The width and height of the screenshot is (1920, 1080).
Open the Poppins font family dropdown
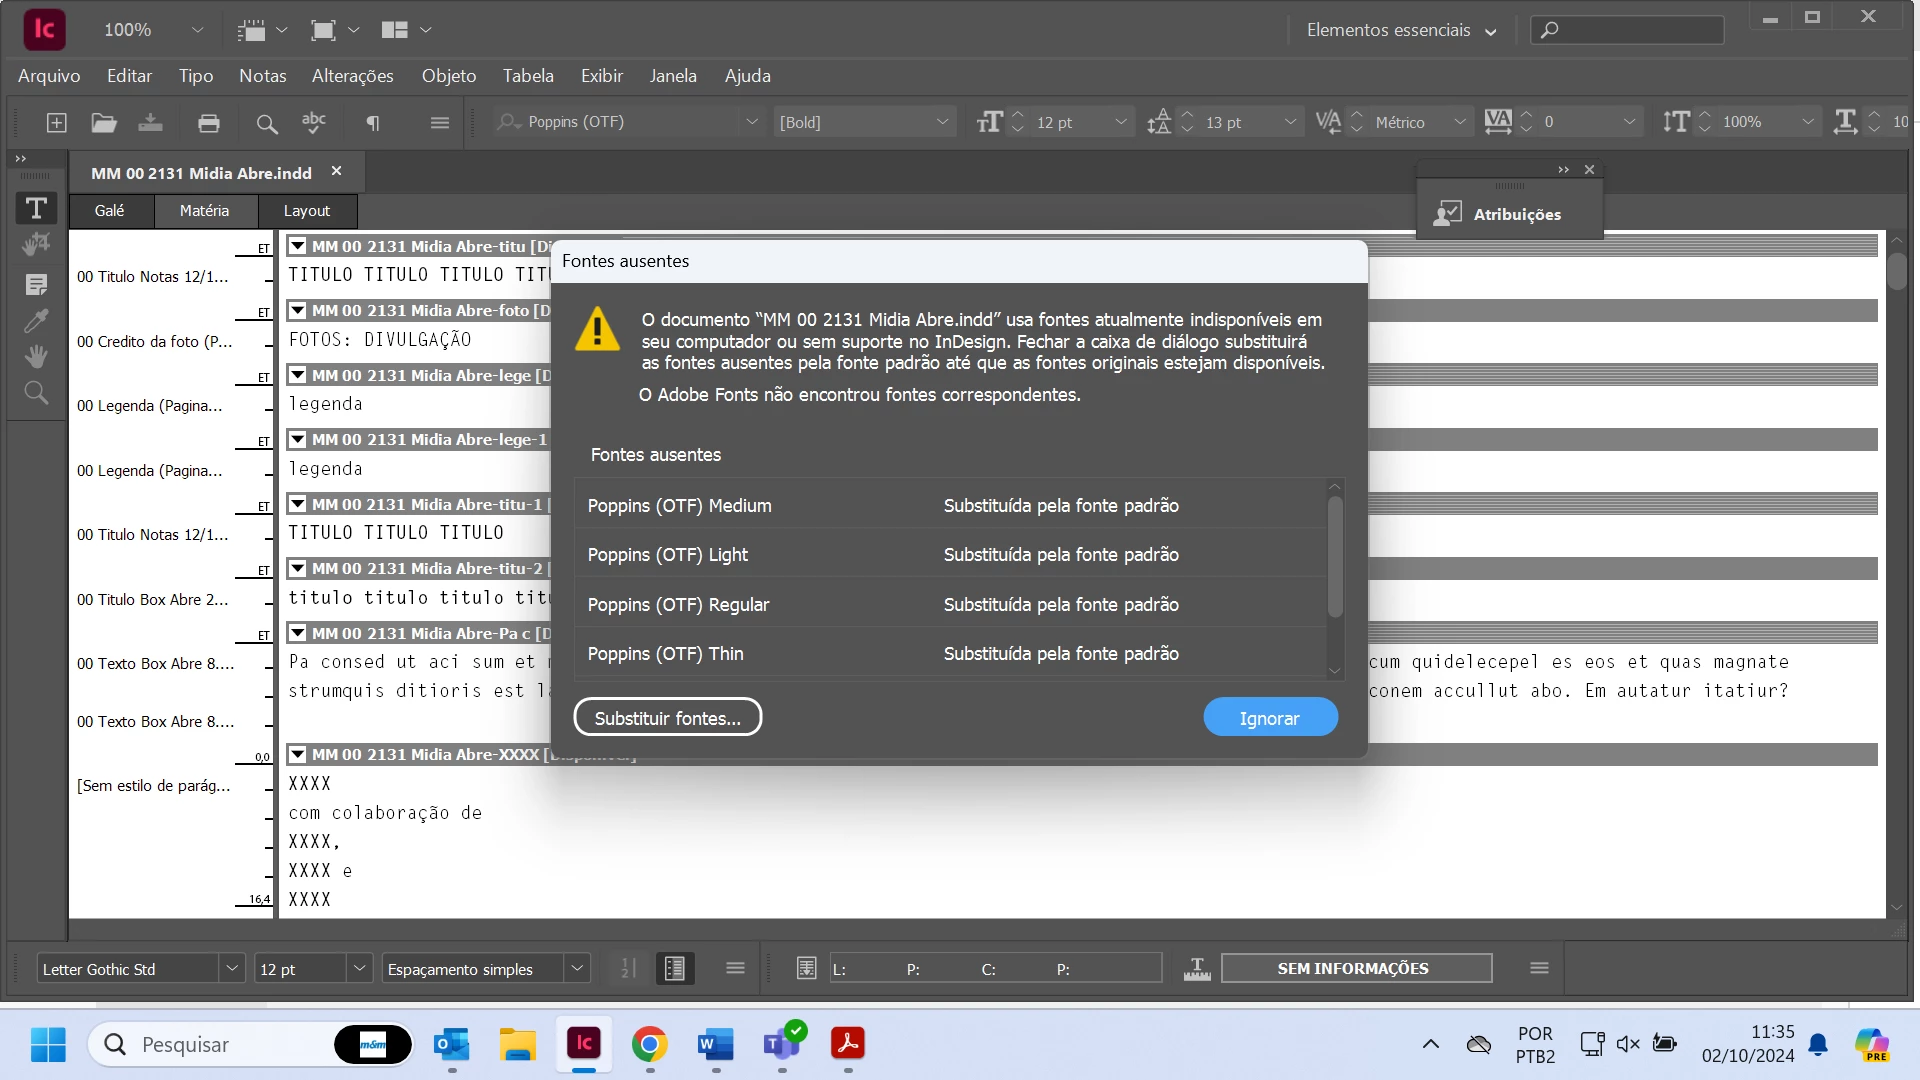coord(751,122)
